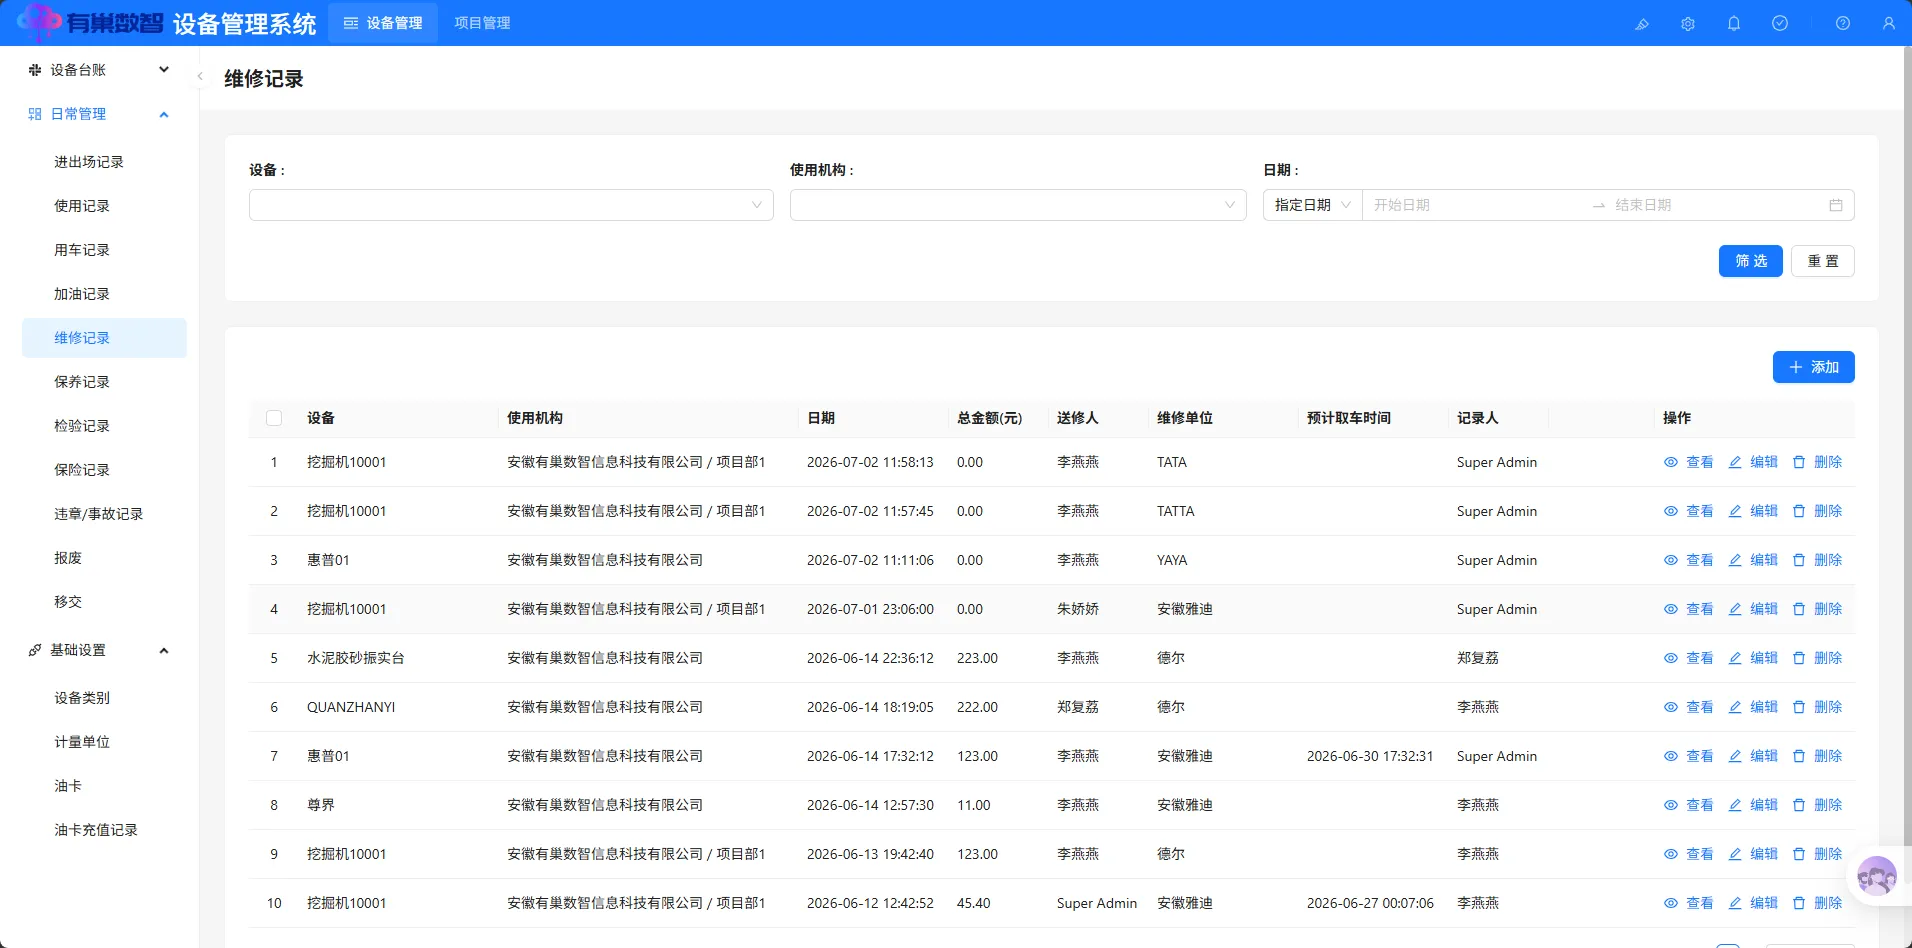View record 5 水泥胶砂振实台

1689,658
